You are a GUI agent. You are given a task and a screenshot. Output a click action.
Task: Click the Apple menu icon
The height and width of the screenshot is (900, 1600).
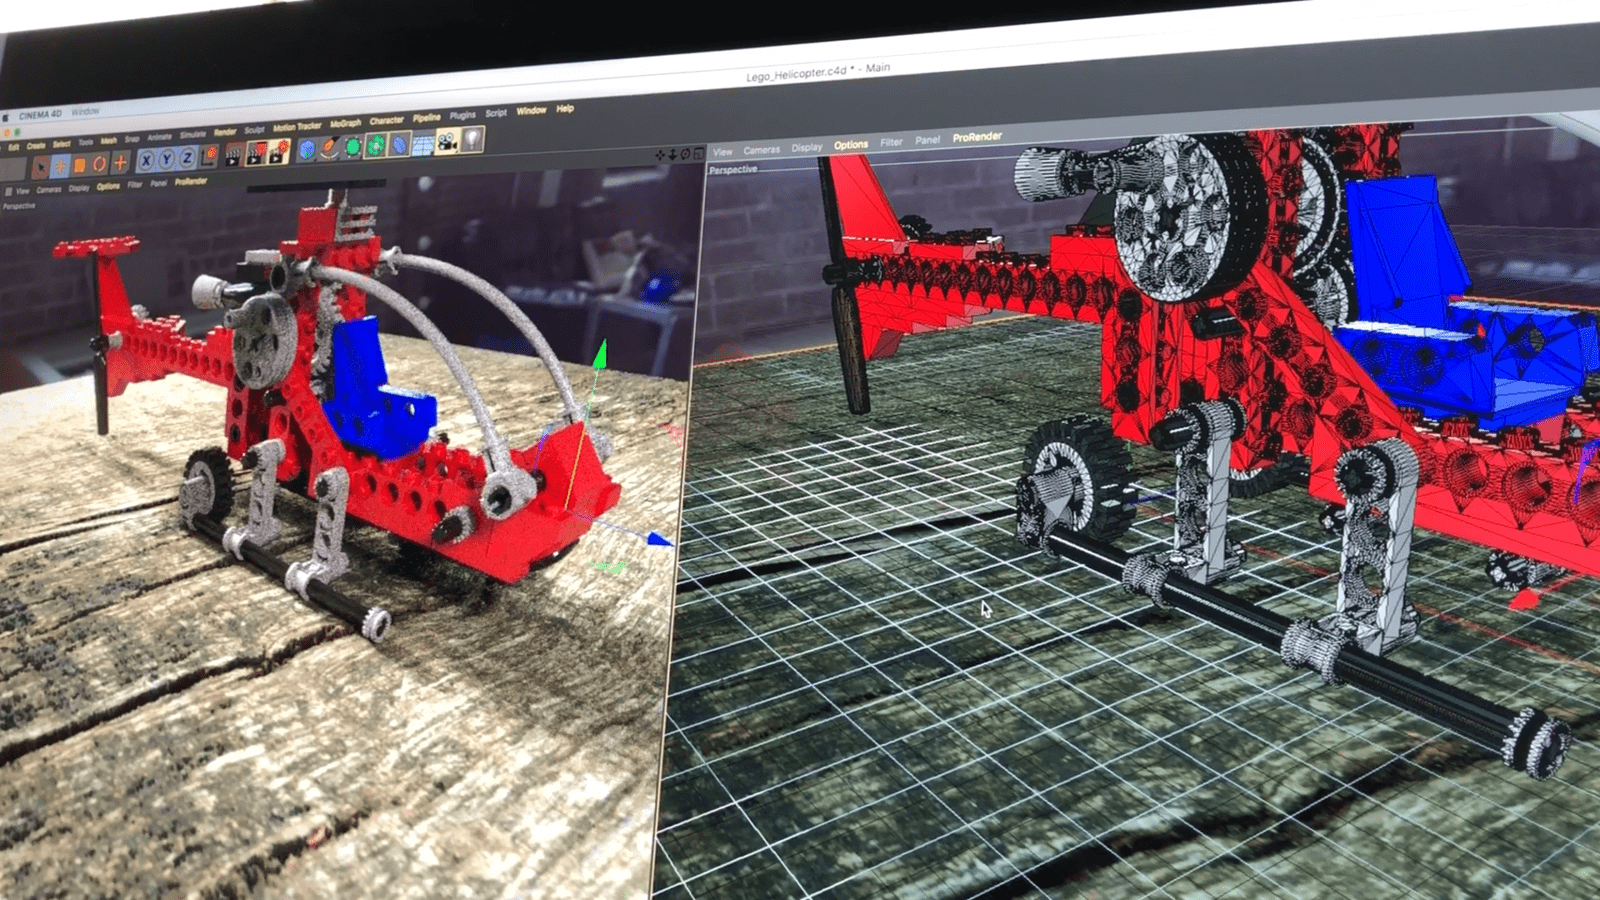point(6,118)
